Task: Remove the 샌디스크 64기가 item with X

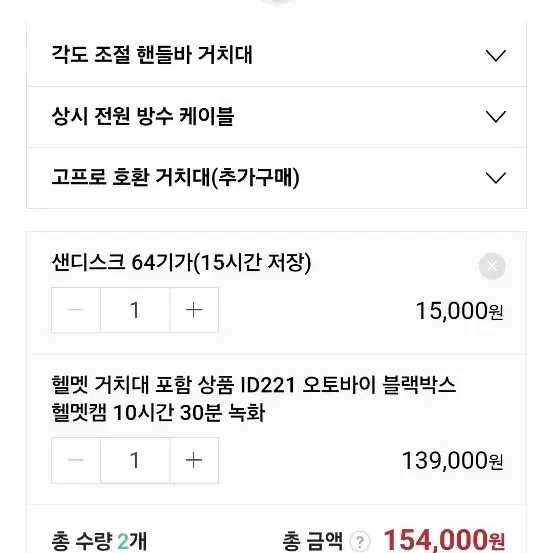Action: click(x=492, y=266)
